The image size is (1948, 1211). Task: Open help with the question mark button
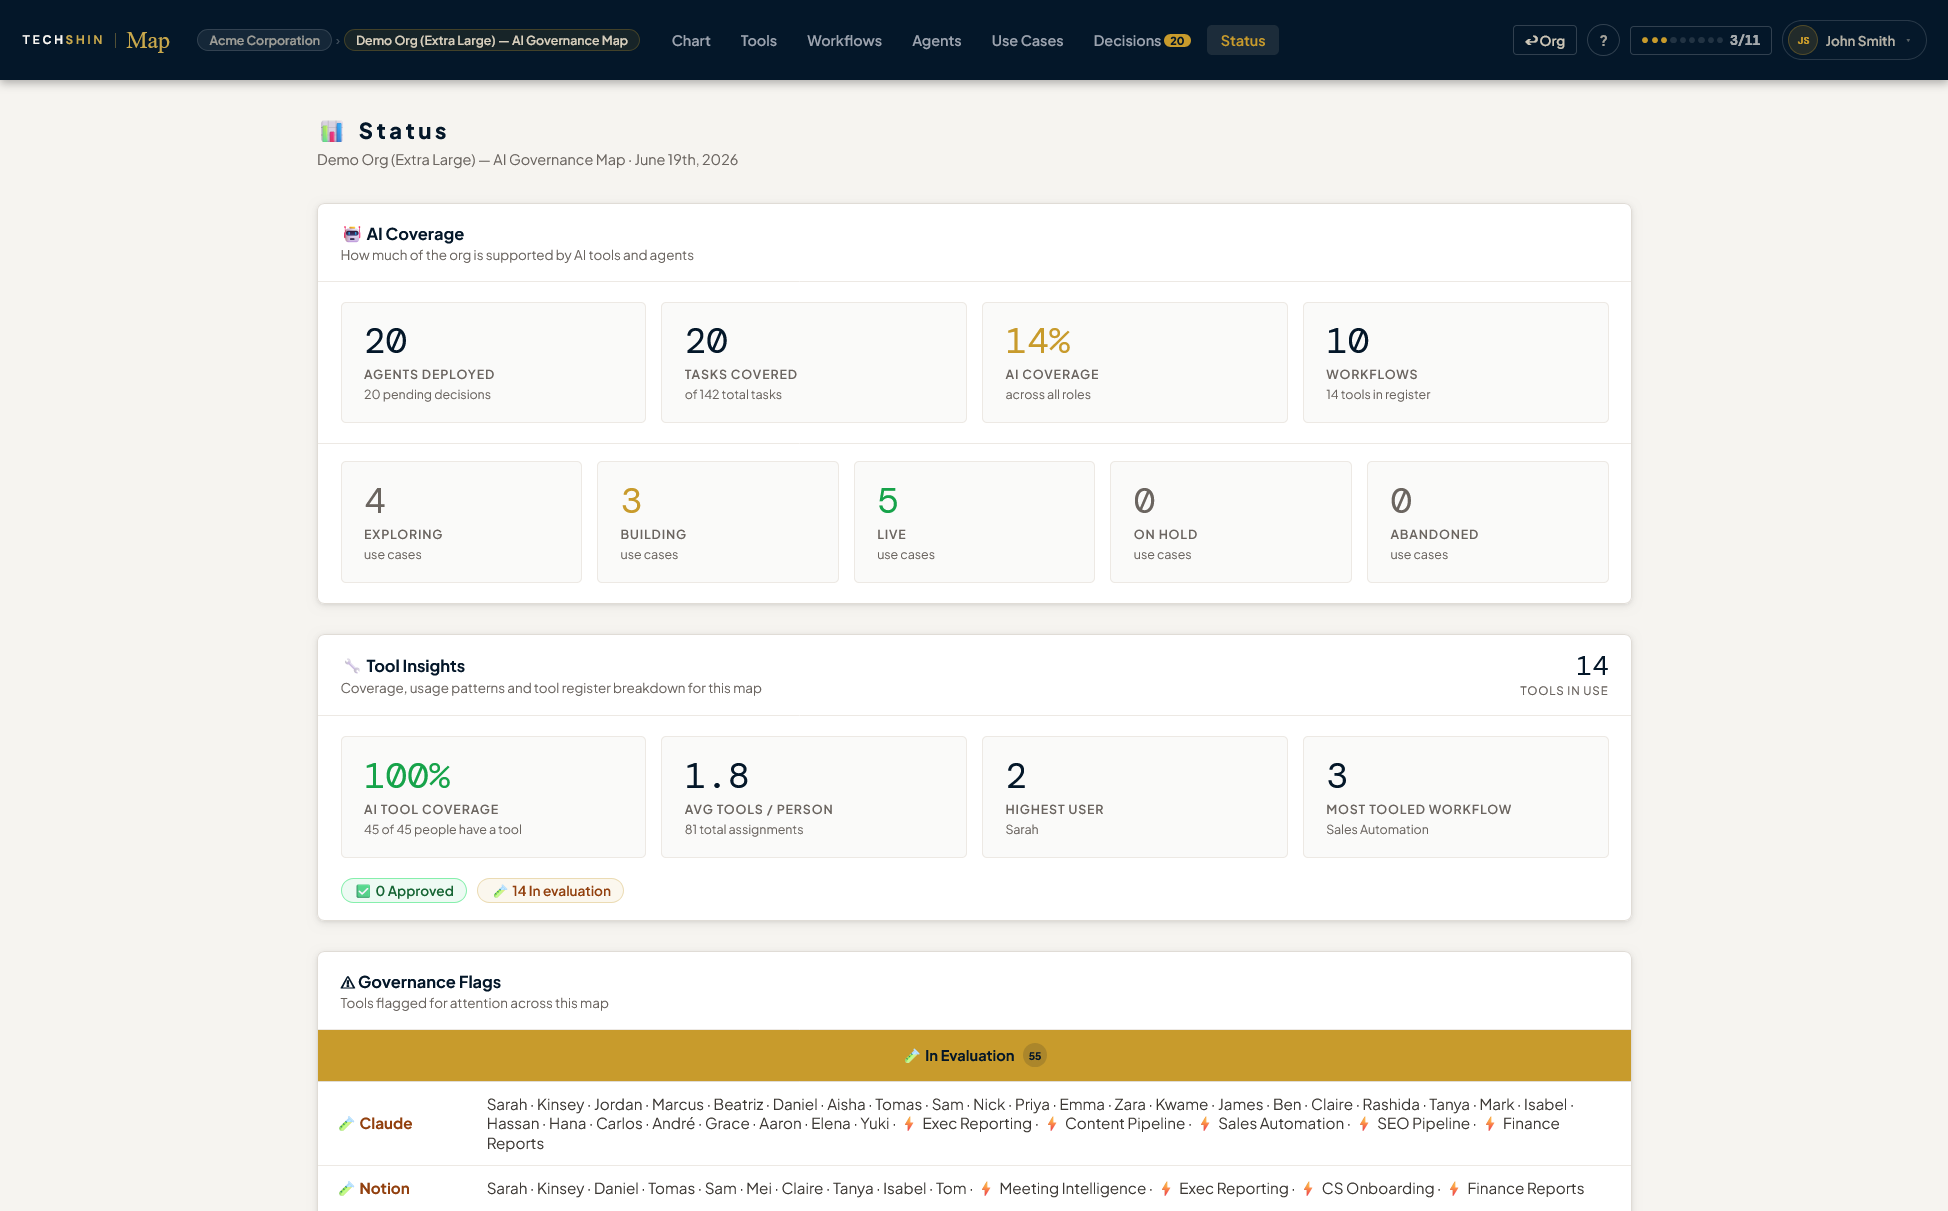1603,40
